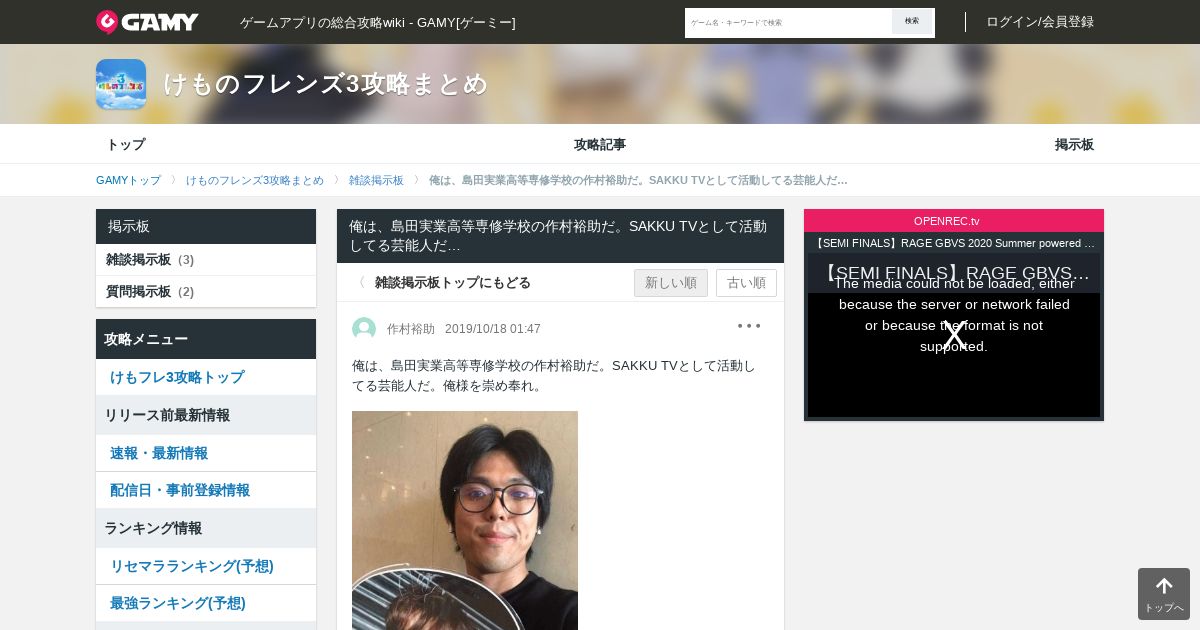Click GAMYトップ breadcrumb link
This screenshot has width=1200, height=630.
coord(128,180)
